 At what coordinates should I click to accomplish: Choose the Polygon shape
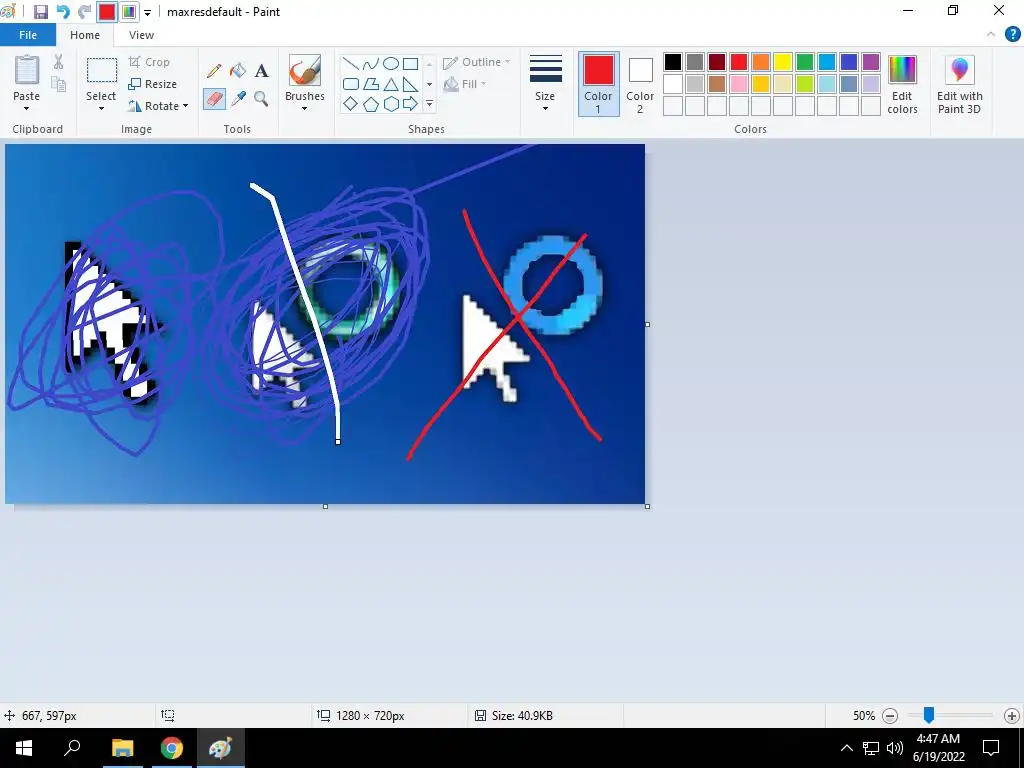tap(371, 84)
